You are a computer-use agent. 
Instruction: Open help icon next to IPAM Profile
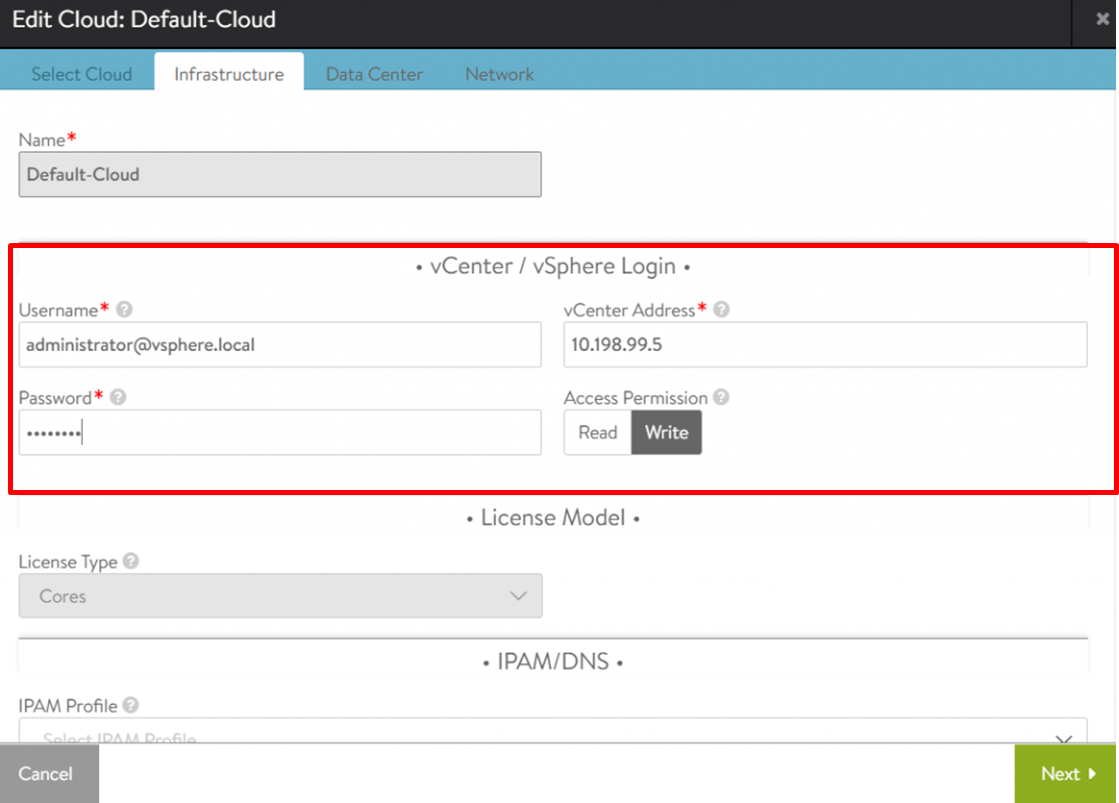click(x=131, y=705)
